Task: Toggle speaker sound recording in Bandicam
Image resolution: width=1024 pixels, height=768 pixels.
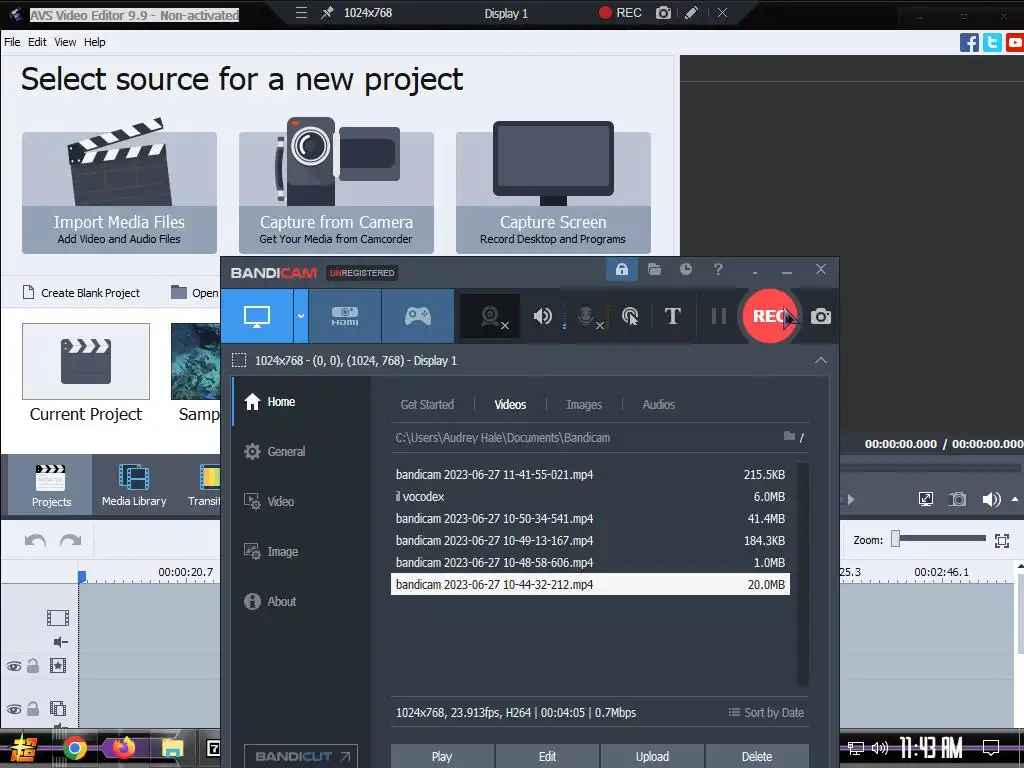Action: click(542, 317)
